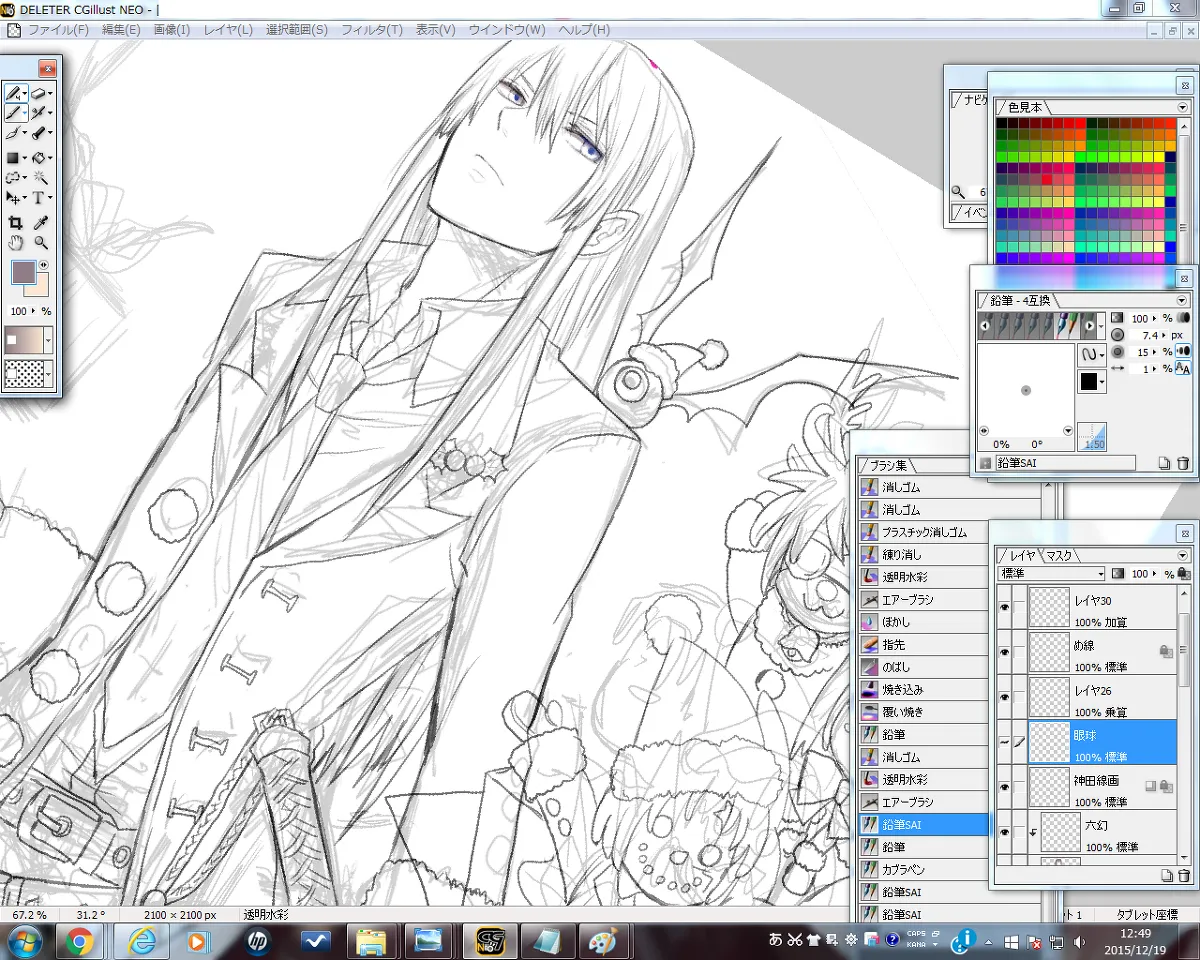Image resolution: width=1200 pixels, height=960 pixels.
Task: Click the 鉛筆SAI brush name field
Action: [x=1064, y=463]
